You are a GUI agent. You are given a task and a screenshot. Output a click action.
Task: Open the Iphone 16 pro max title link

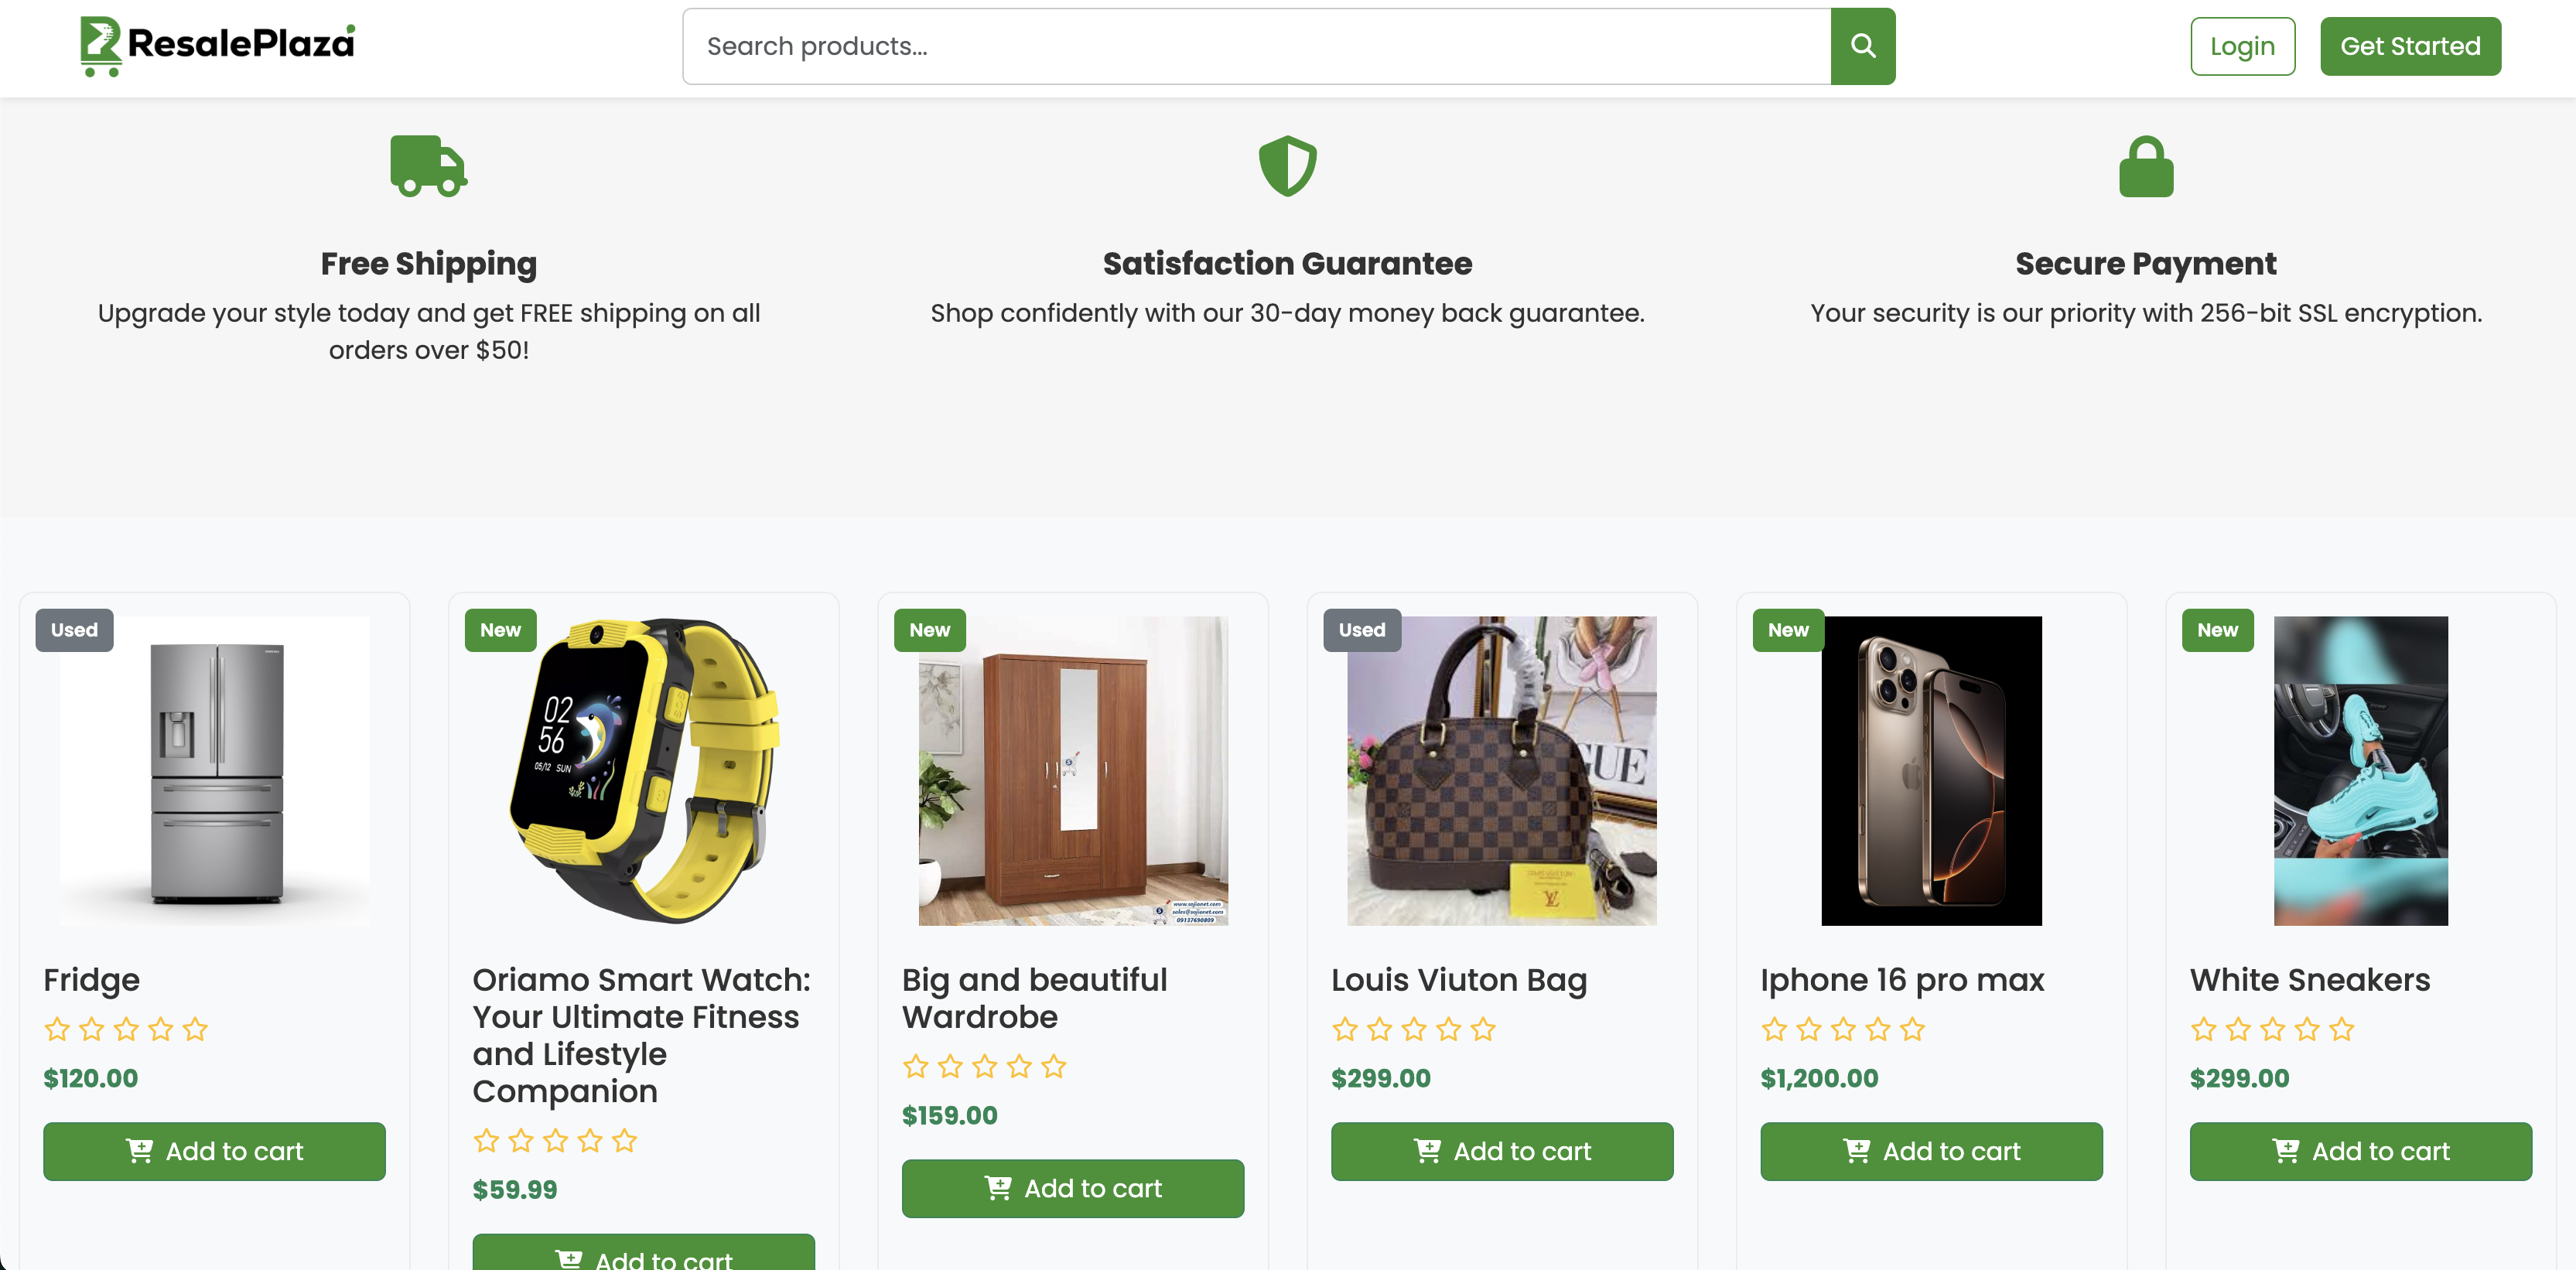(x=1901, y=980)
